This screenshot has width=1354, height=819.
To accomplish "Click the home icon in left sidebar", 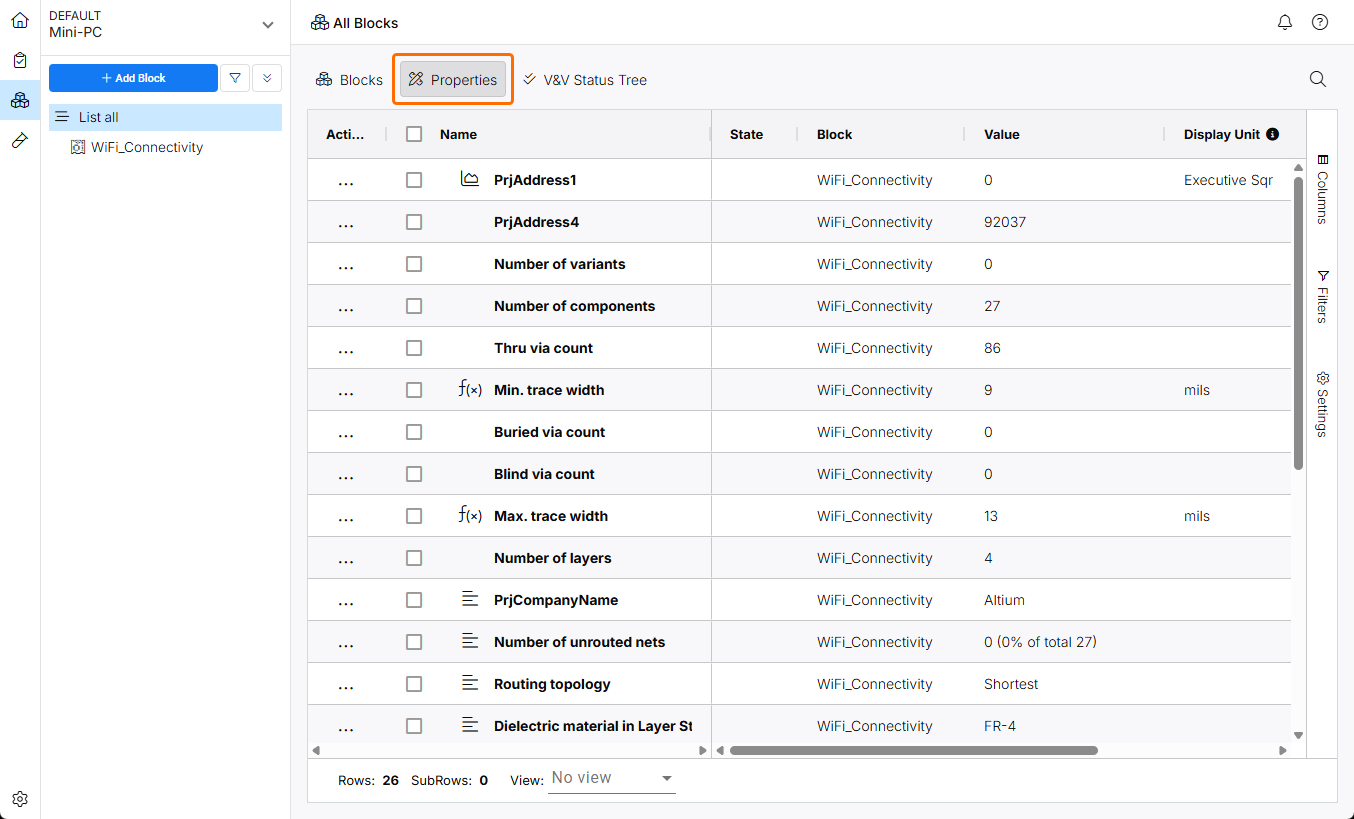I will tap(20, 21).
